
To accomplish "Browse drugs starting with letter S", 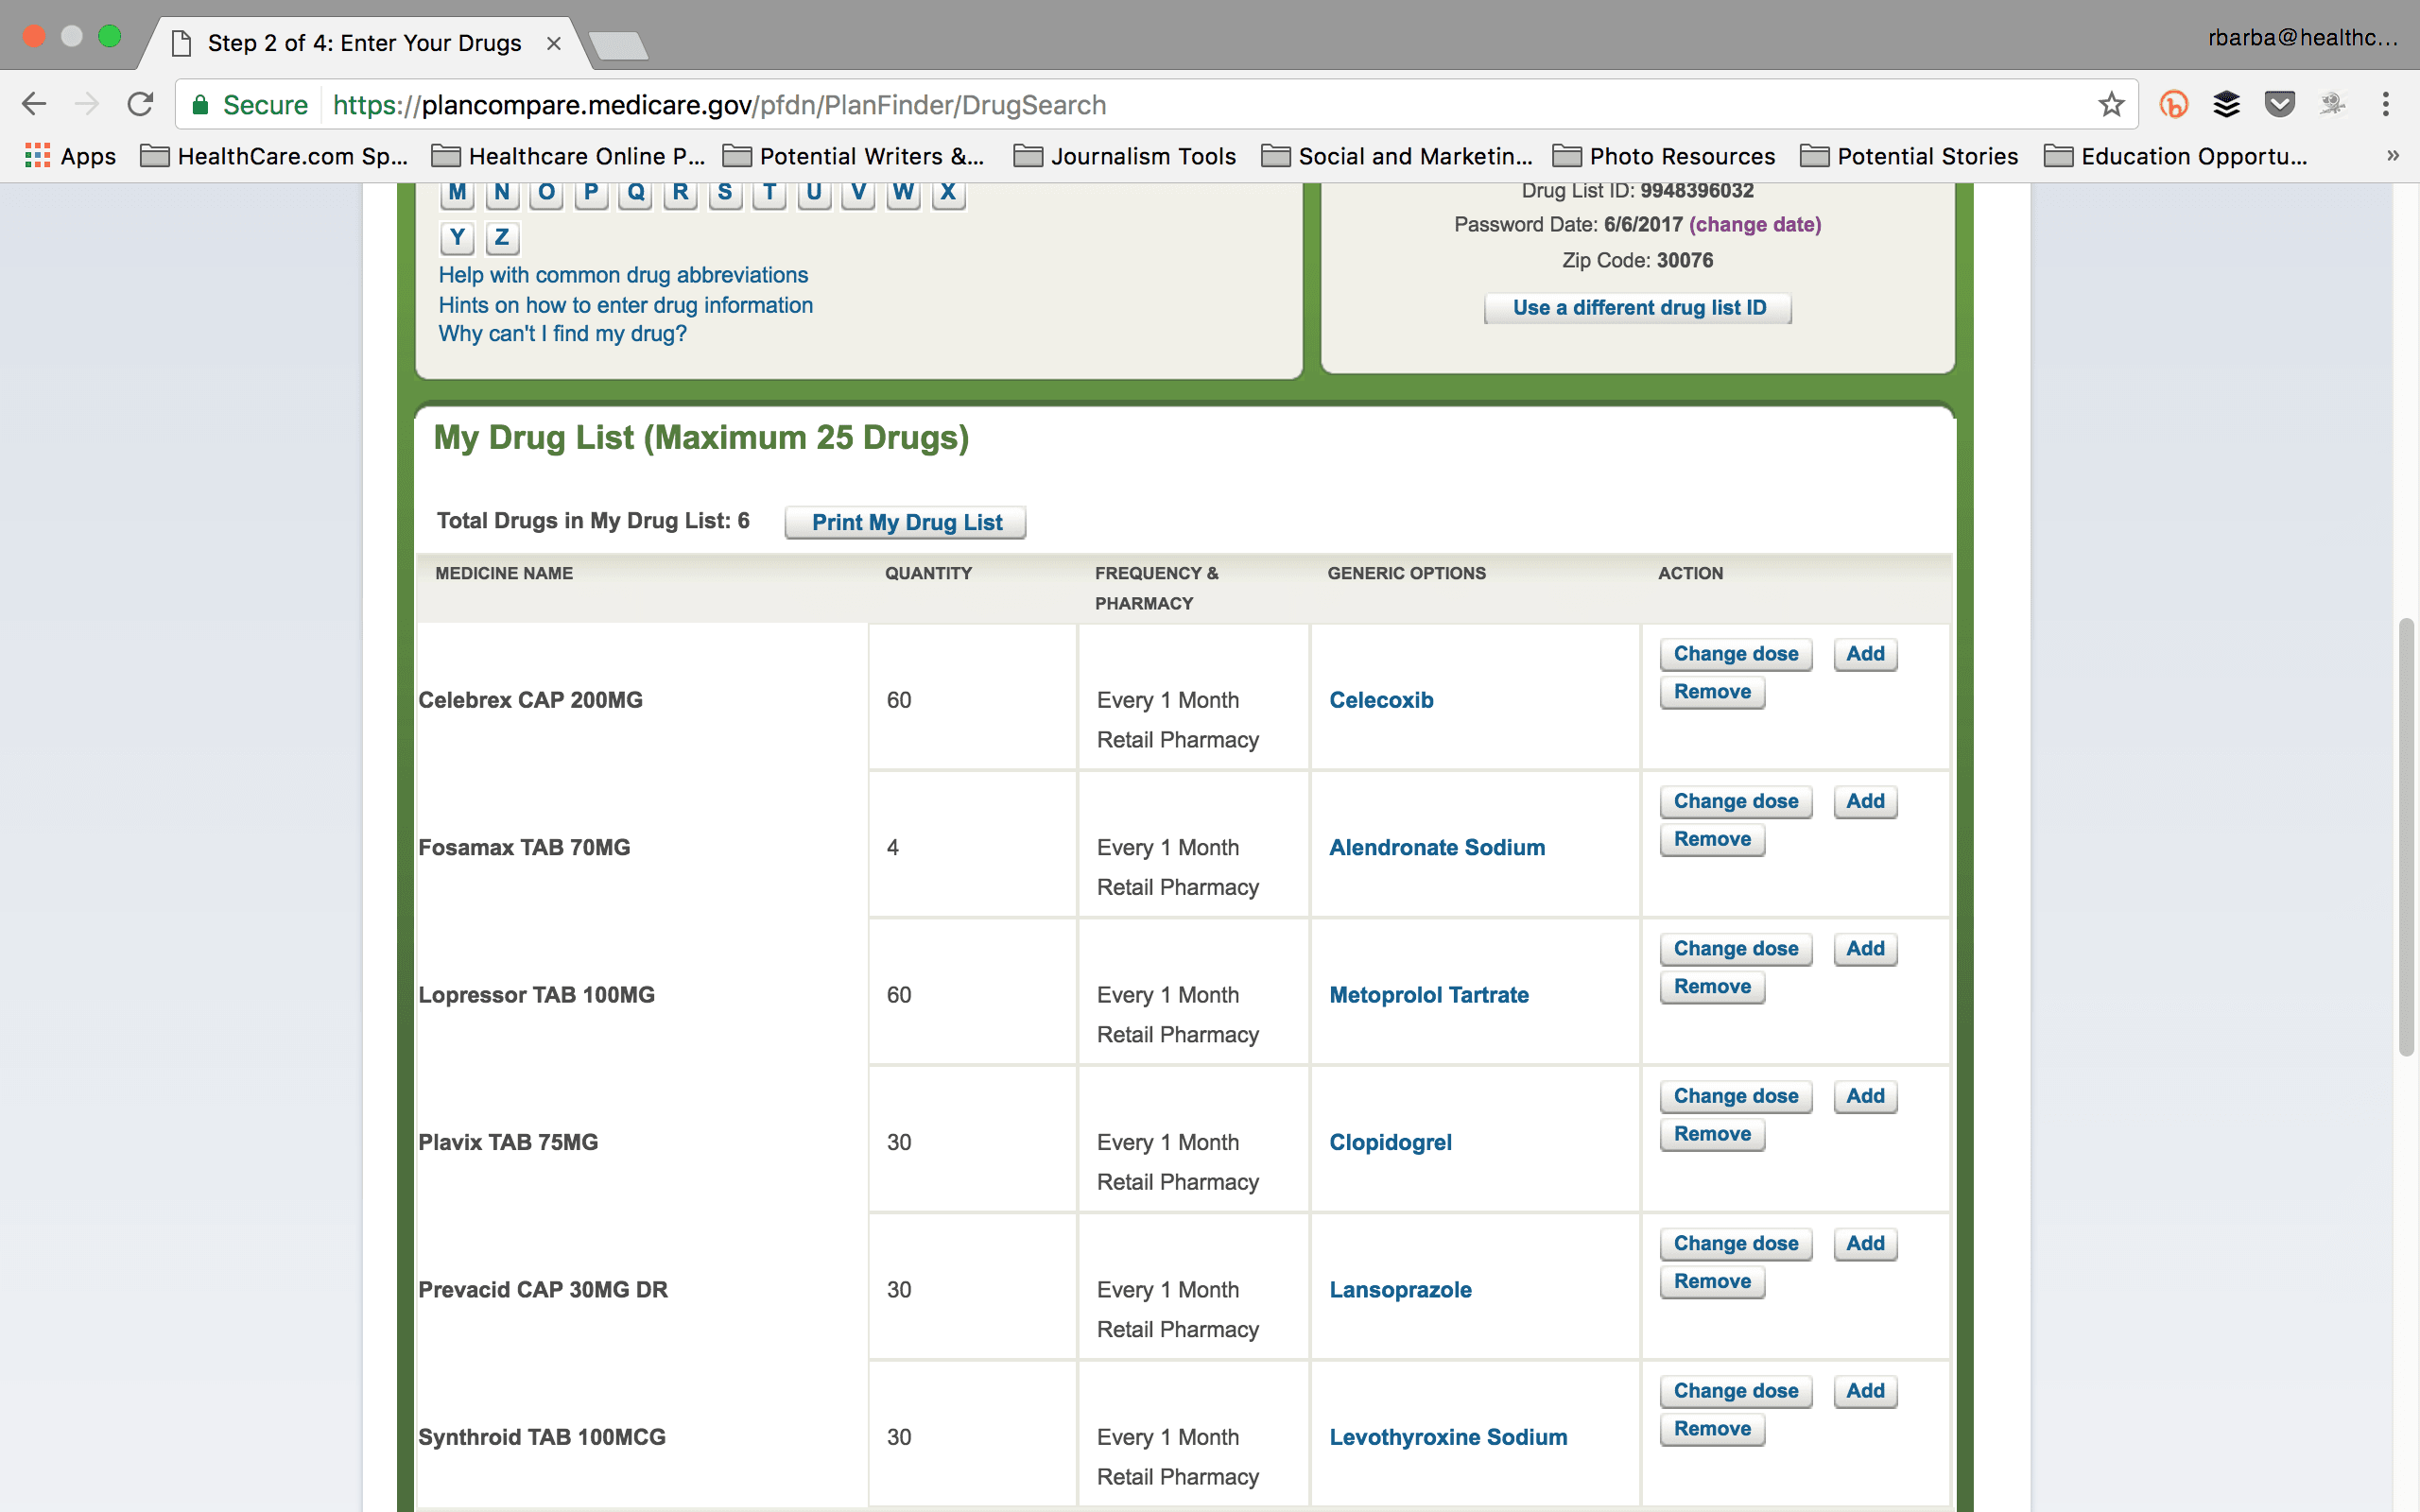I will click(x=725, y=193).
